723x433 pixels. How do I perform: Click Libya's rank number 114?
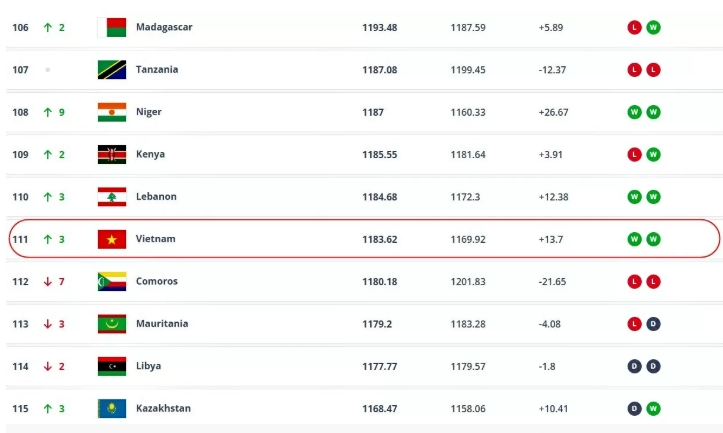(x=20, y=366)
